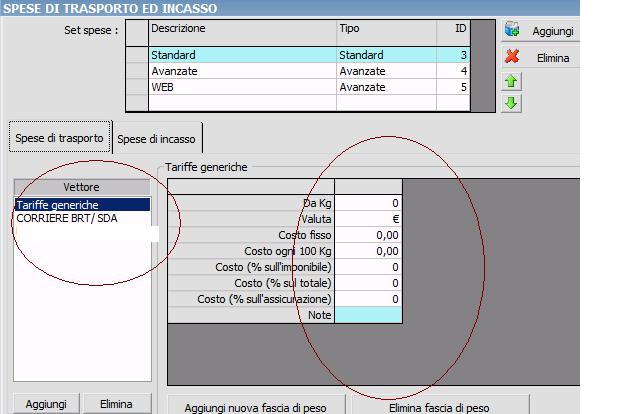Screen dimensions: 643x414
Task: Click the Vettore list header
Action: tap(82, 187)
